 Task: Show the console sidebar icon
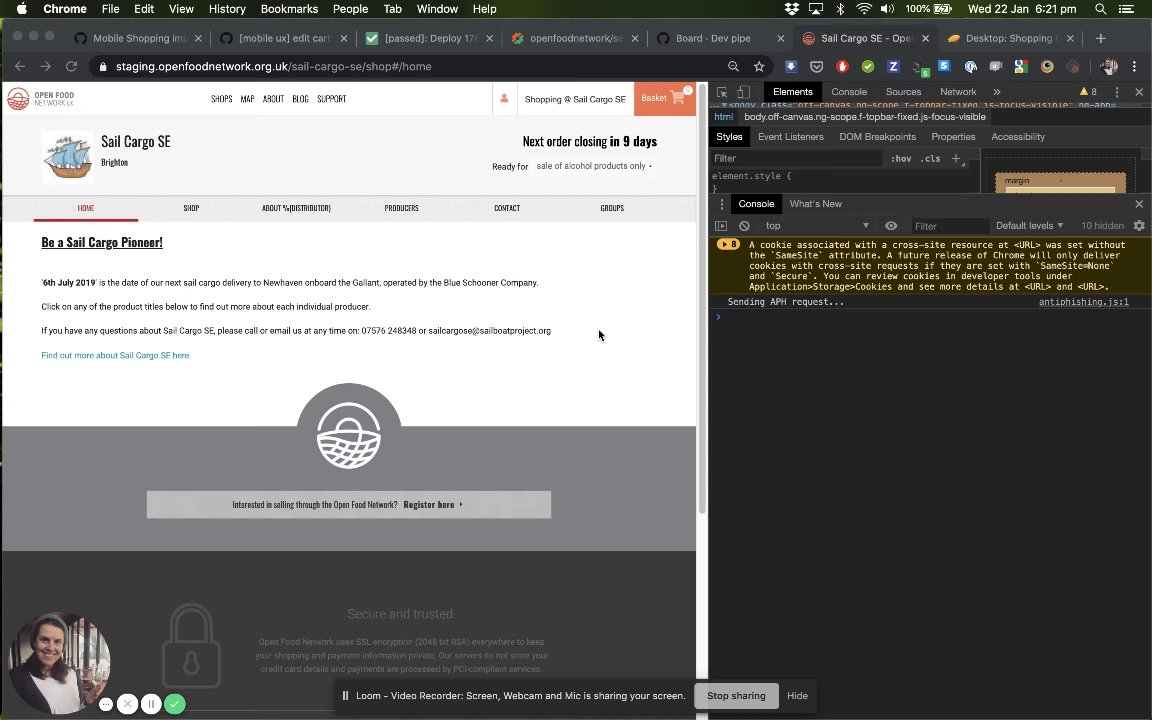pyautogui.click(x=721, y=226)
